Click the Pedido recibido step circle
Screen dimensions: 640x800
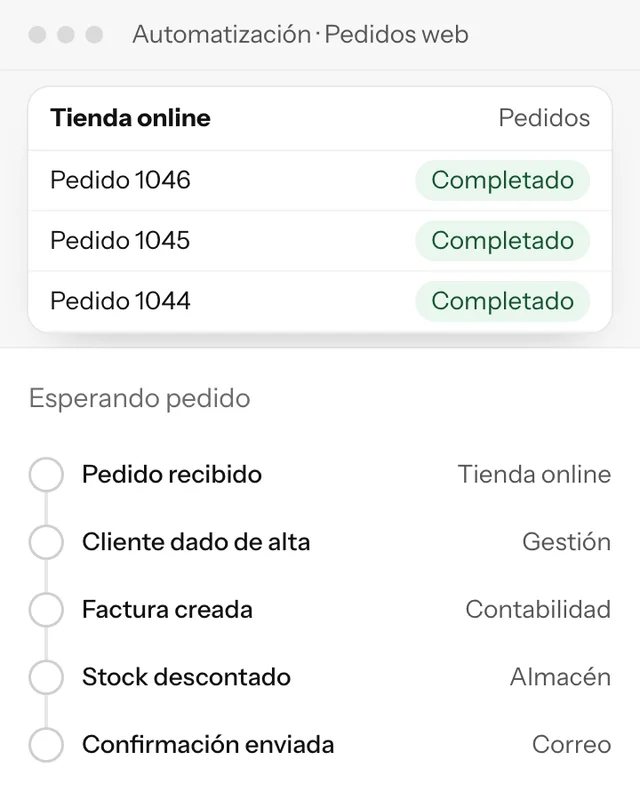(x=46, y=474)
